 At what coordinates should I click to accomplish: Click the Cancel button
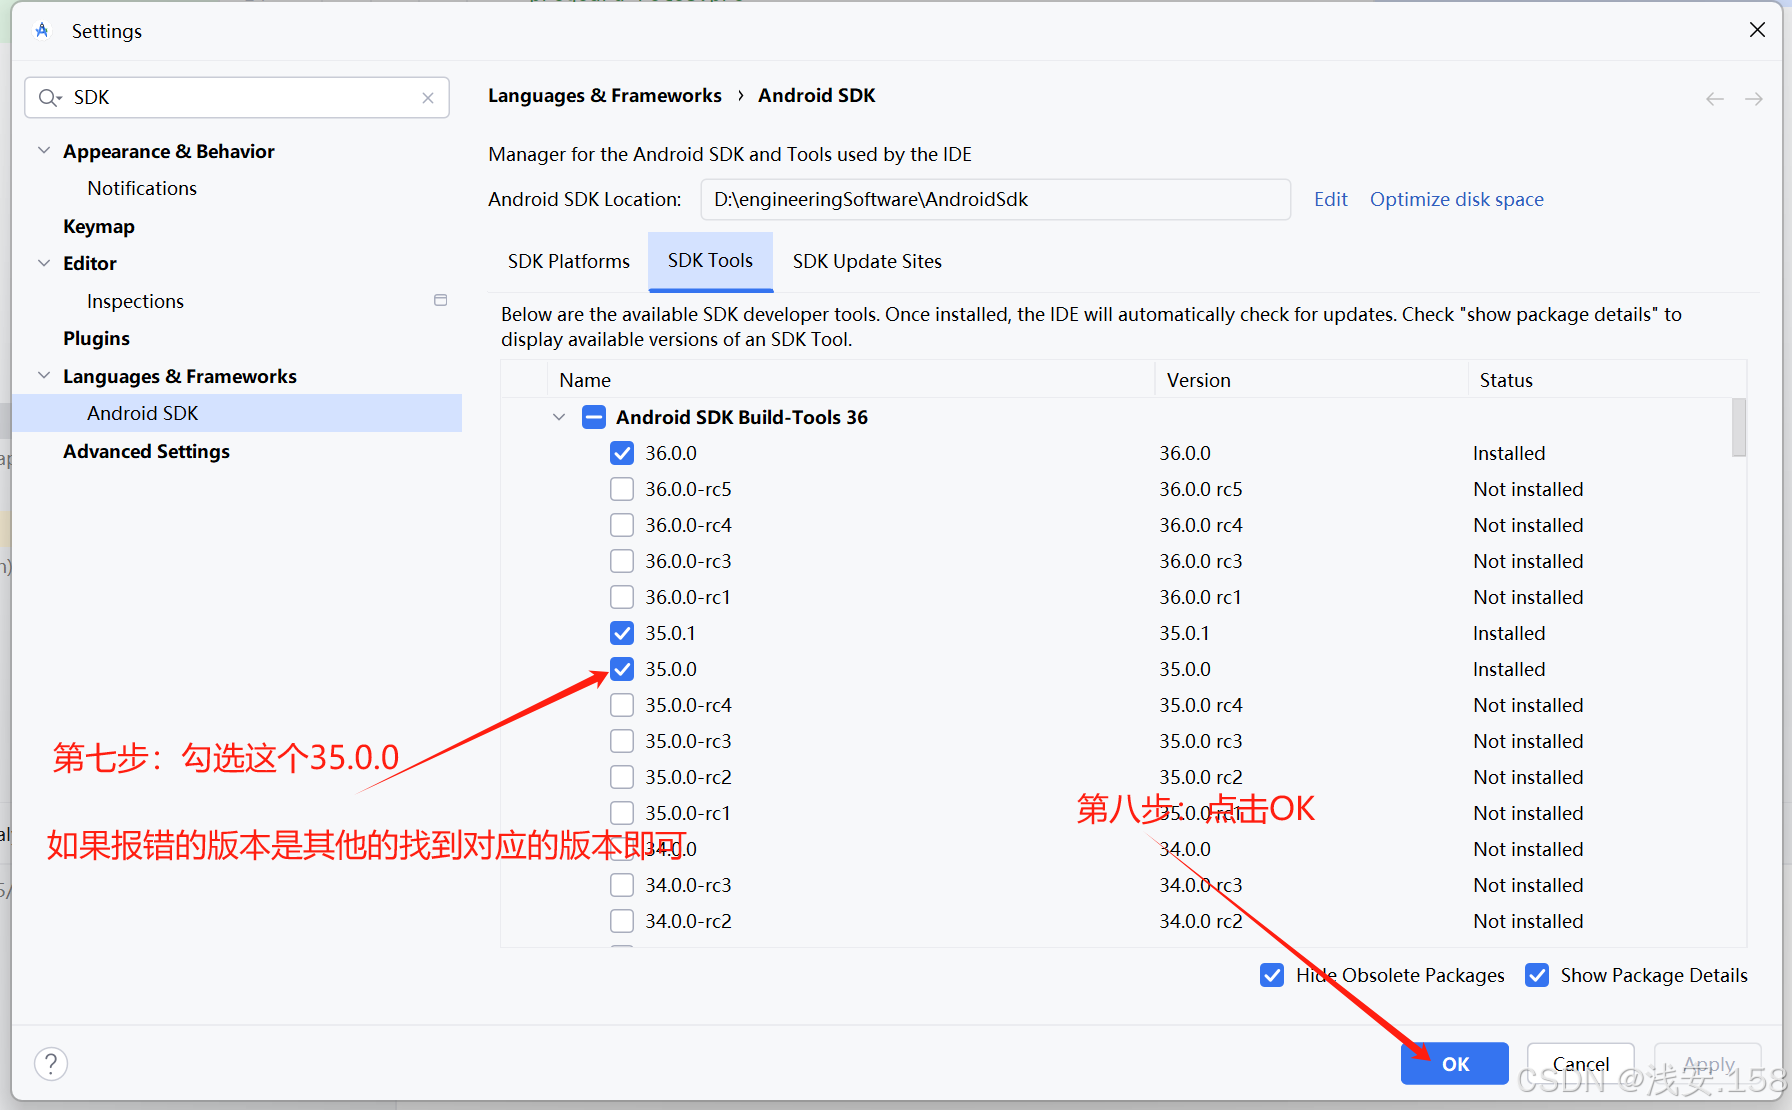(1581, 1064)
